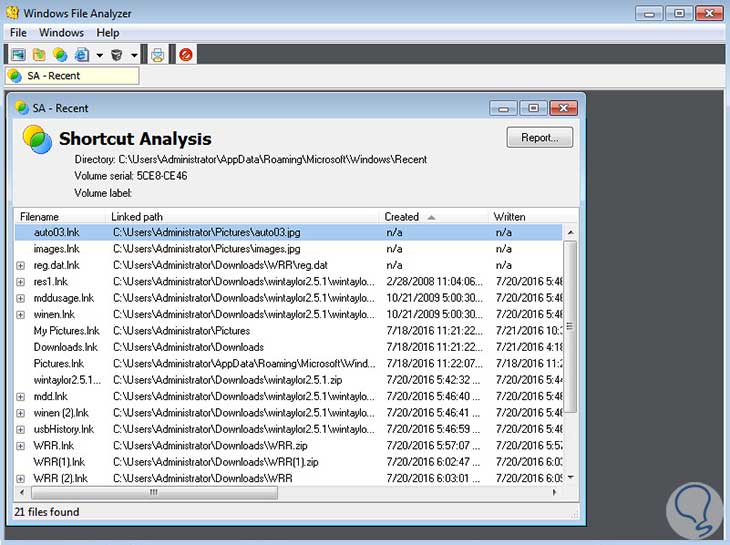Screen dimensions: 730x545
Task: Click written date 7/21/2016 in My Pictures.lnk row
Action: [x=529, y=331]
